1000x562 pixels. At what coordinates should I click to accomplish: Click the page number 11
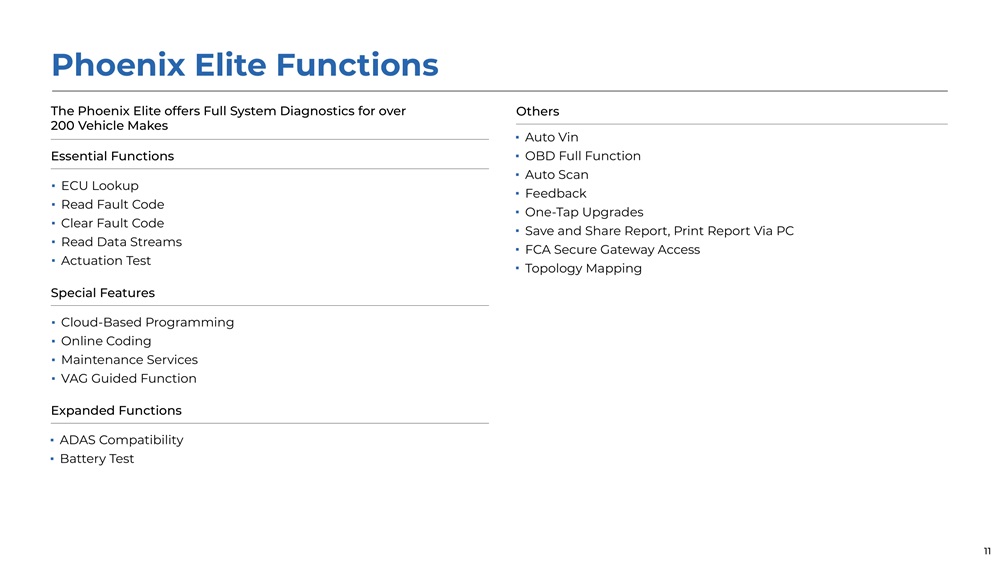pyautogui.click(x=987, y=551)
